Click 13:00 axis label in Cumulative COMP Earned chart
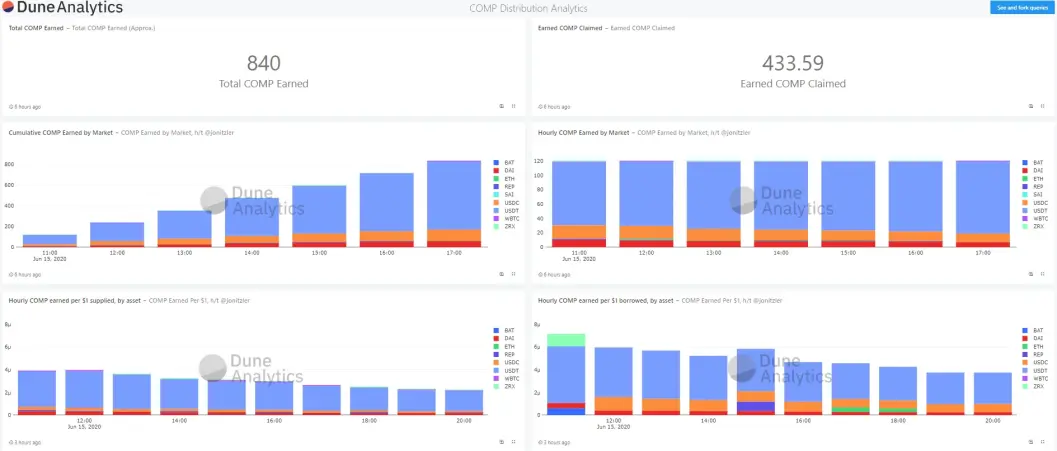1057x451 pixels. coord(185,253)
